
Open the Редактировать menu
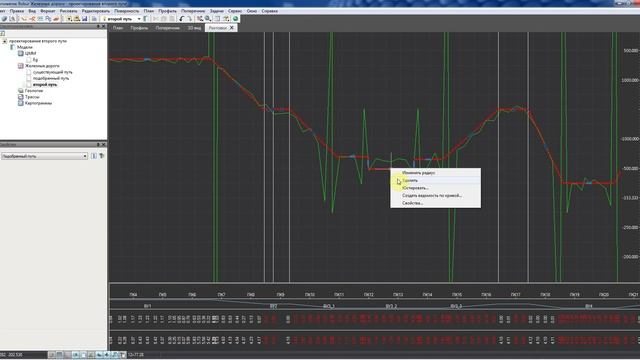click(96, 11)
